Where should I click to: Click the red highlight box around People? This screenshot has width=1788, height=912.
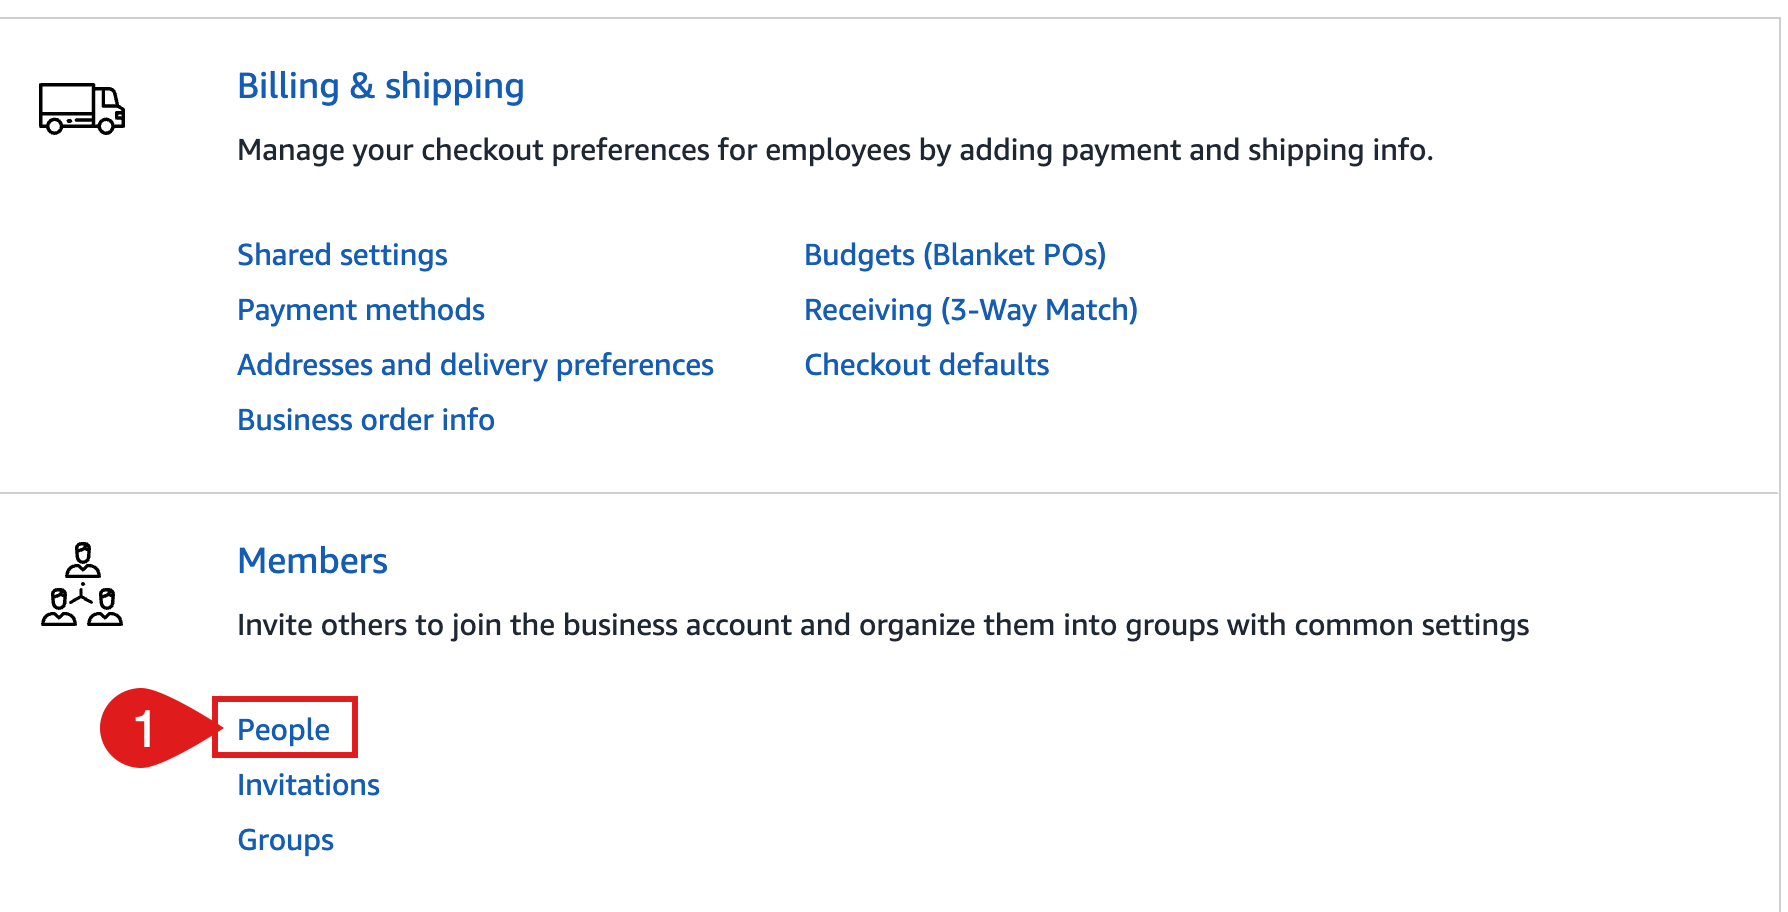coord(285,727)
